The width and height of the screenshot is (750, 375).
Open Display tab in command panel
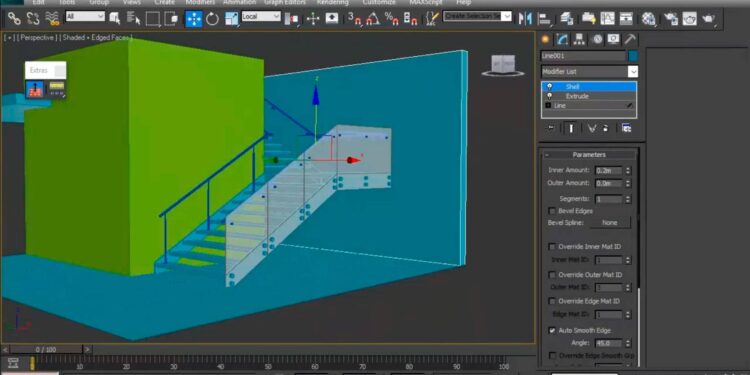pos(614,39)
